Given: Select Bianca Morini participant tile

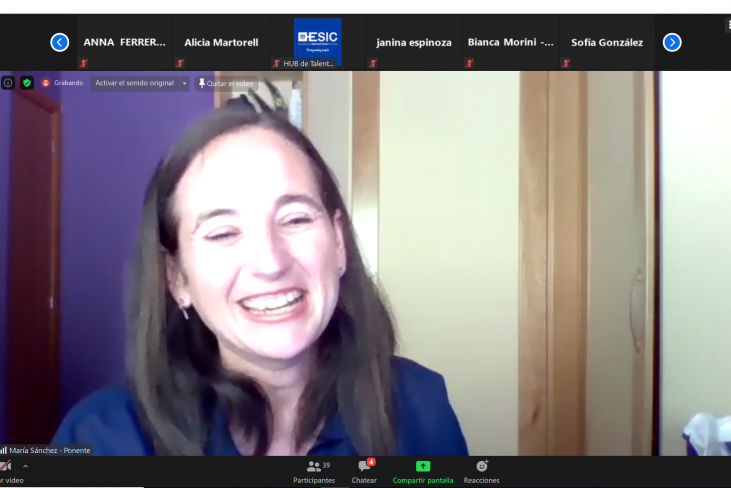Looking at the screenshot, I should tap(510, 43).
